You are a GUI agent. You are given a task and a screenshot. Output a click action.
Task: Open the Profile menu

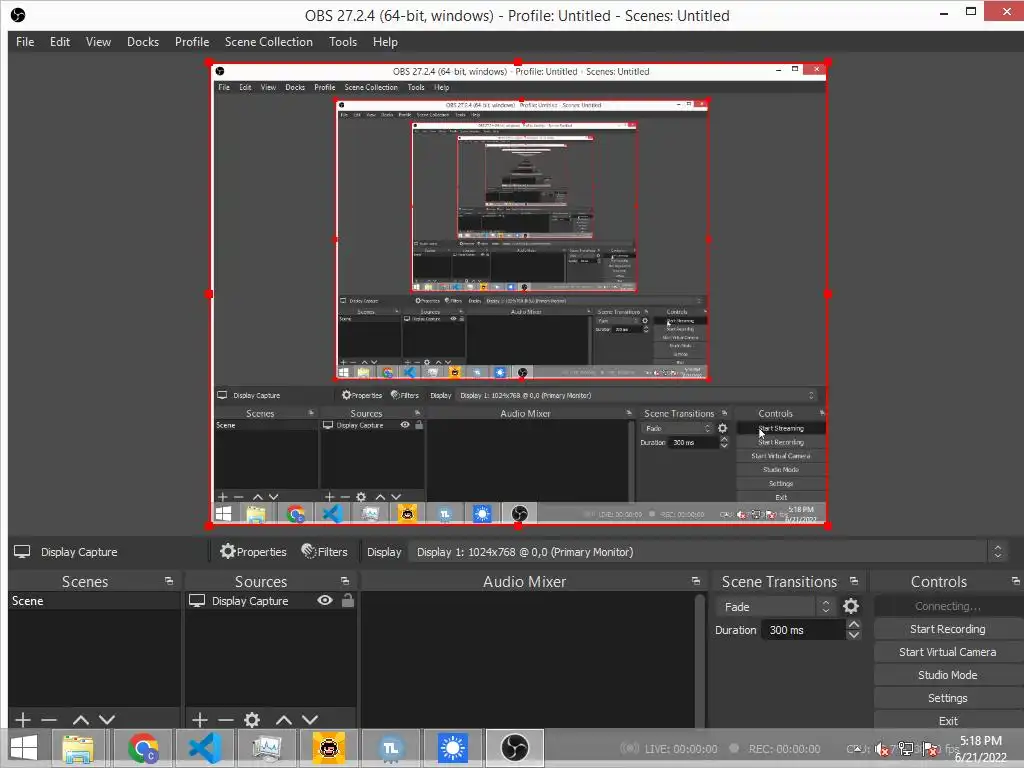pos(191,42)
